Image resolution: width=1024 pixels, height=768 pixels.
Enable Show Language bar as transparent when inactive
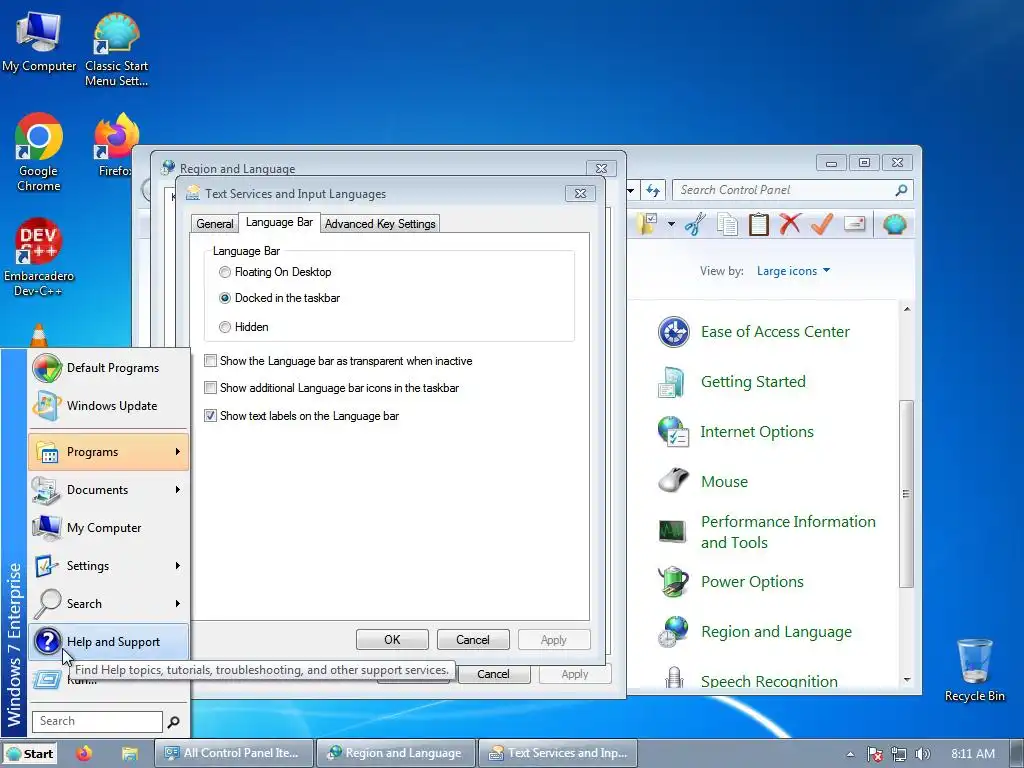210,360
